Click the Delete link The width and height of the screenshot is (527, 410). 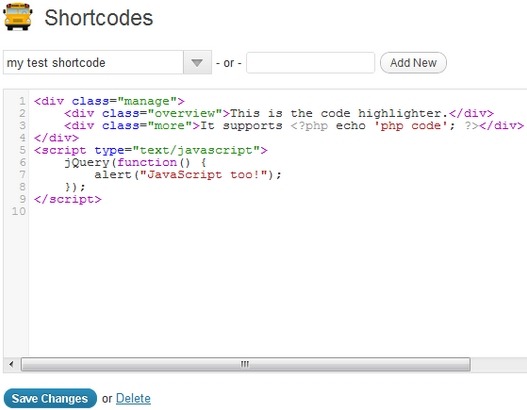pyautogui.click(x=133, y=399)
